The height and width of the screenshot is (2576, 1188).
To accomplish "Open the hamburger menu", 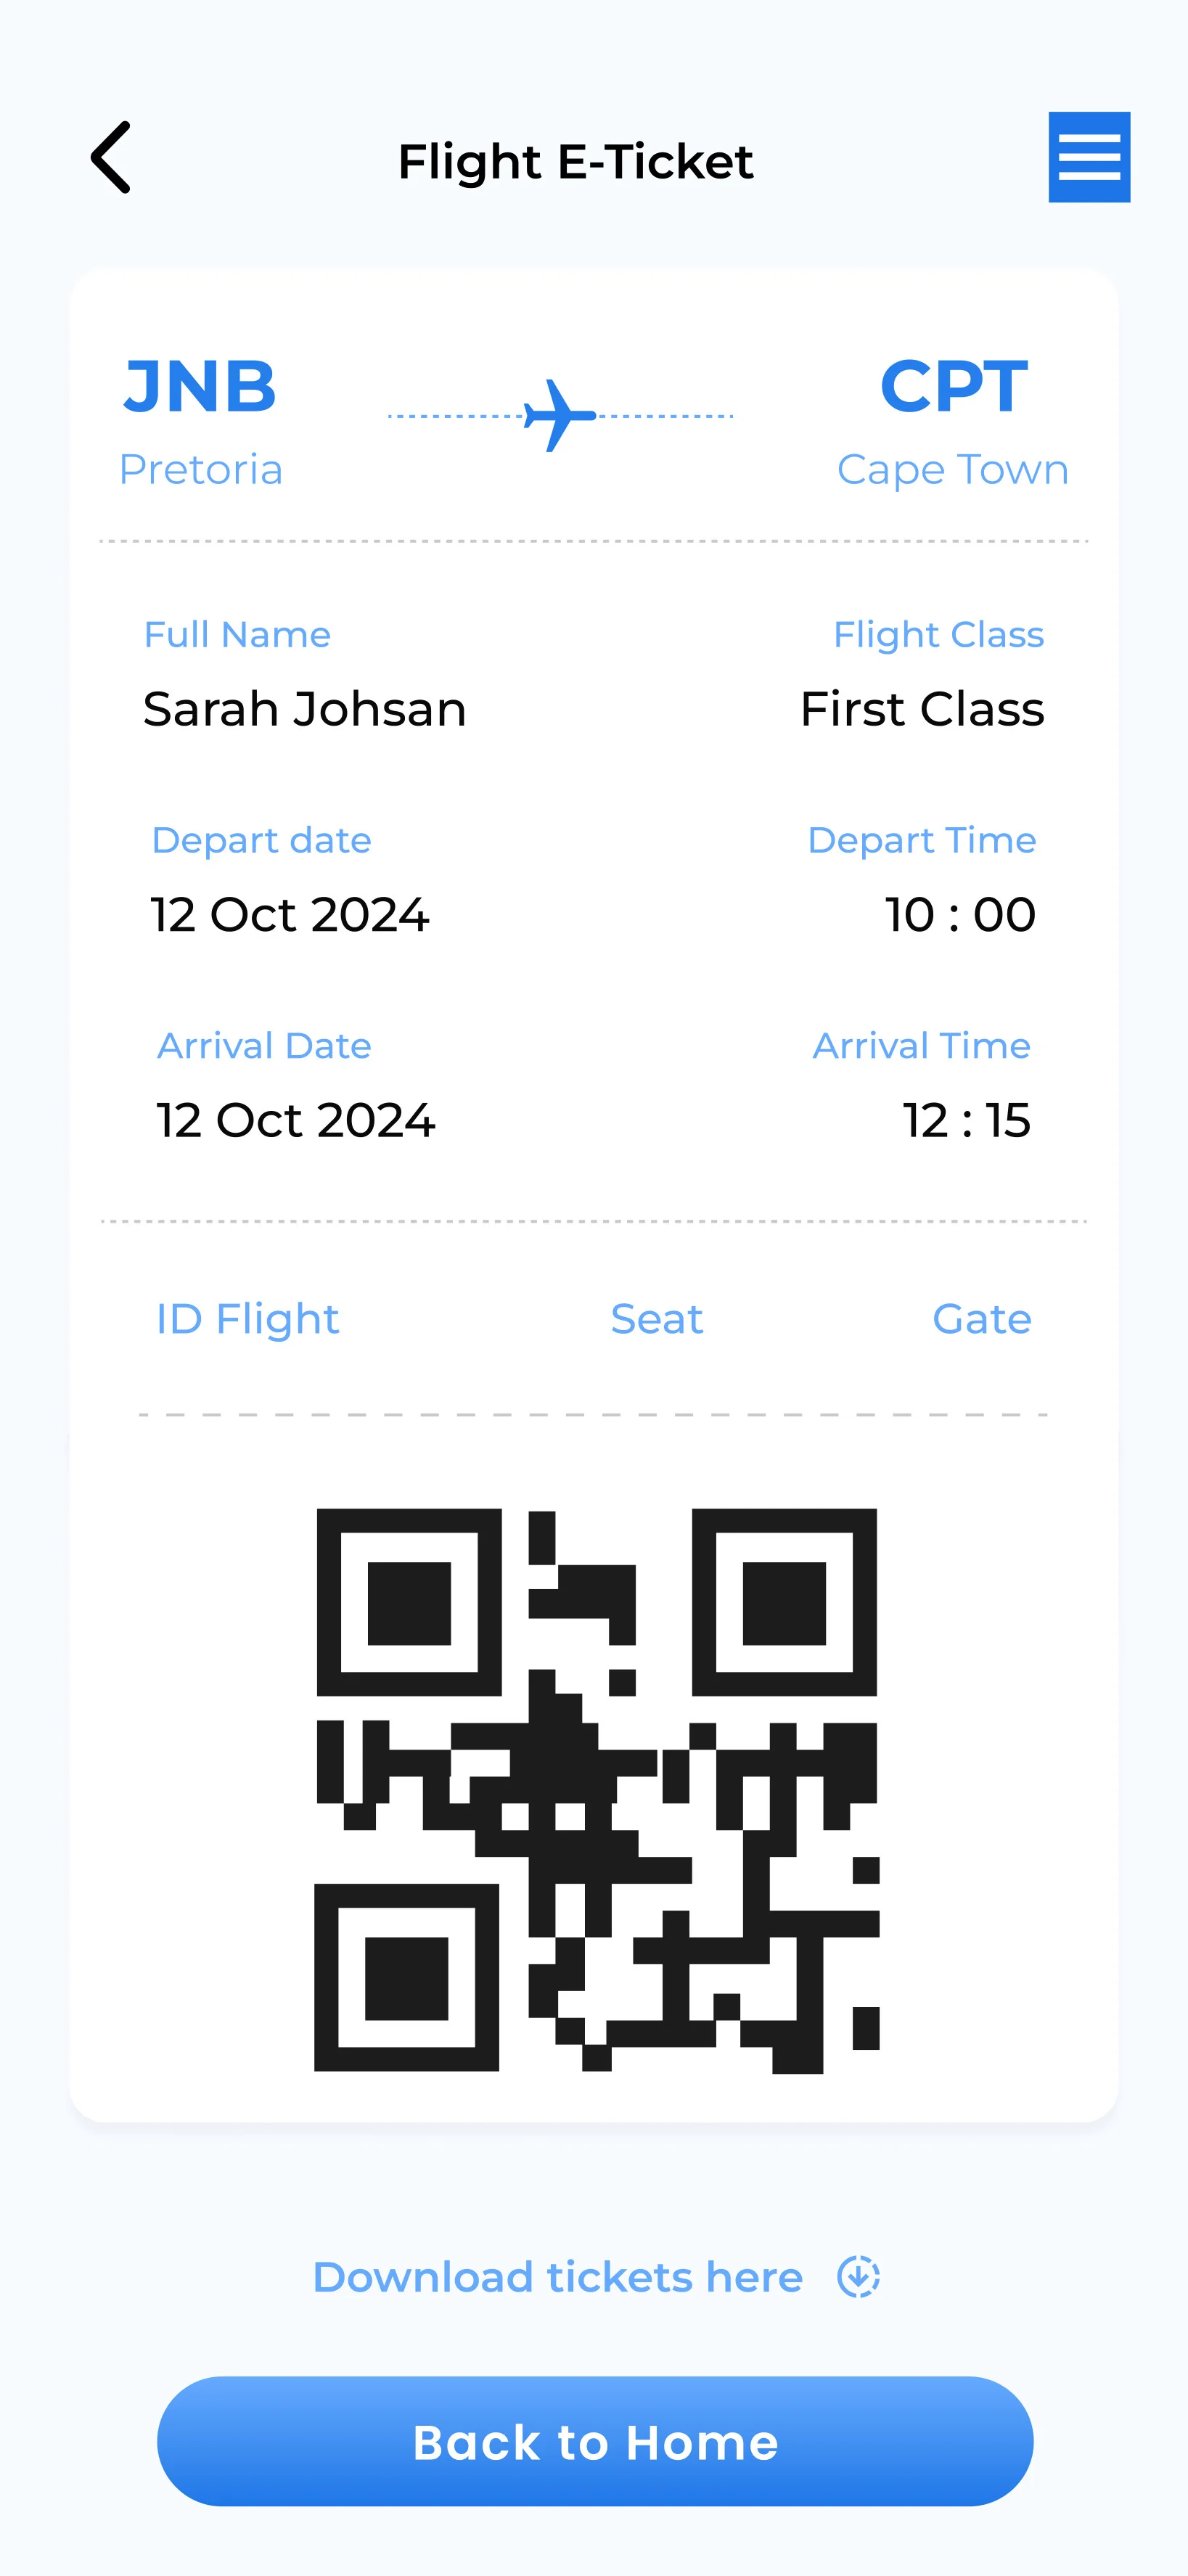I will pyautogui.click(x=1088, y=157).
